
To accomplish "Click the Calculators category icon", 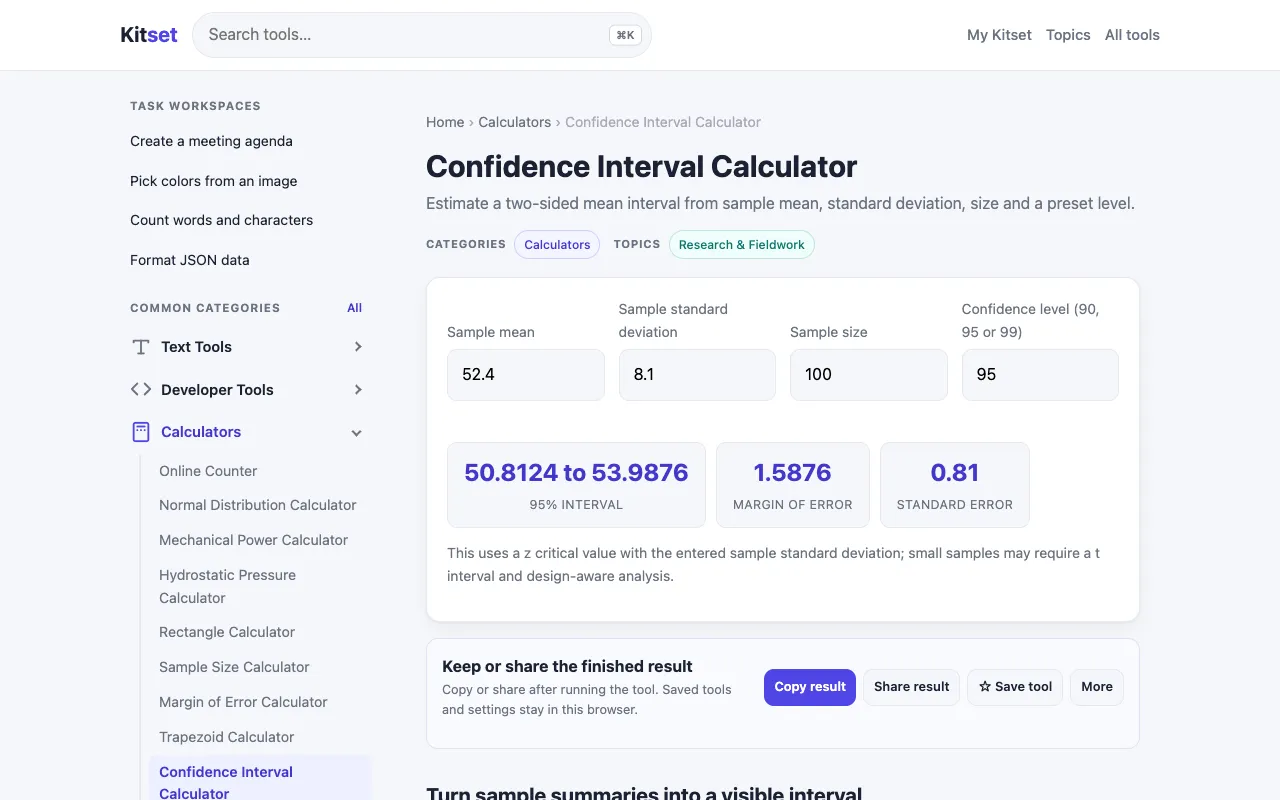I will (x=141, y=432).
